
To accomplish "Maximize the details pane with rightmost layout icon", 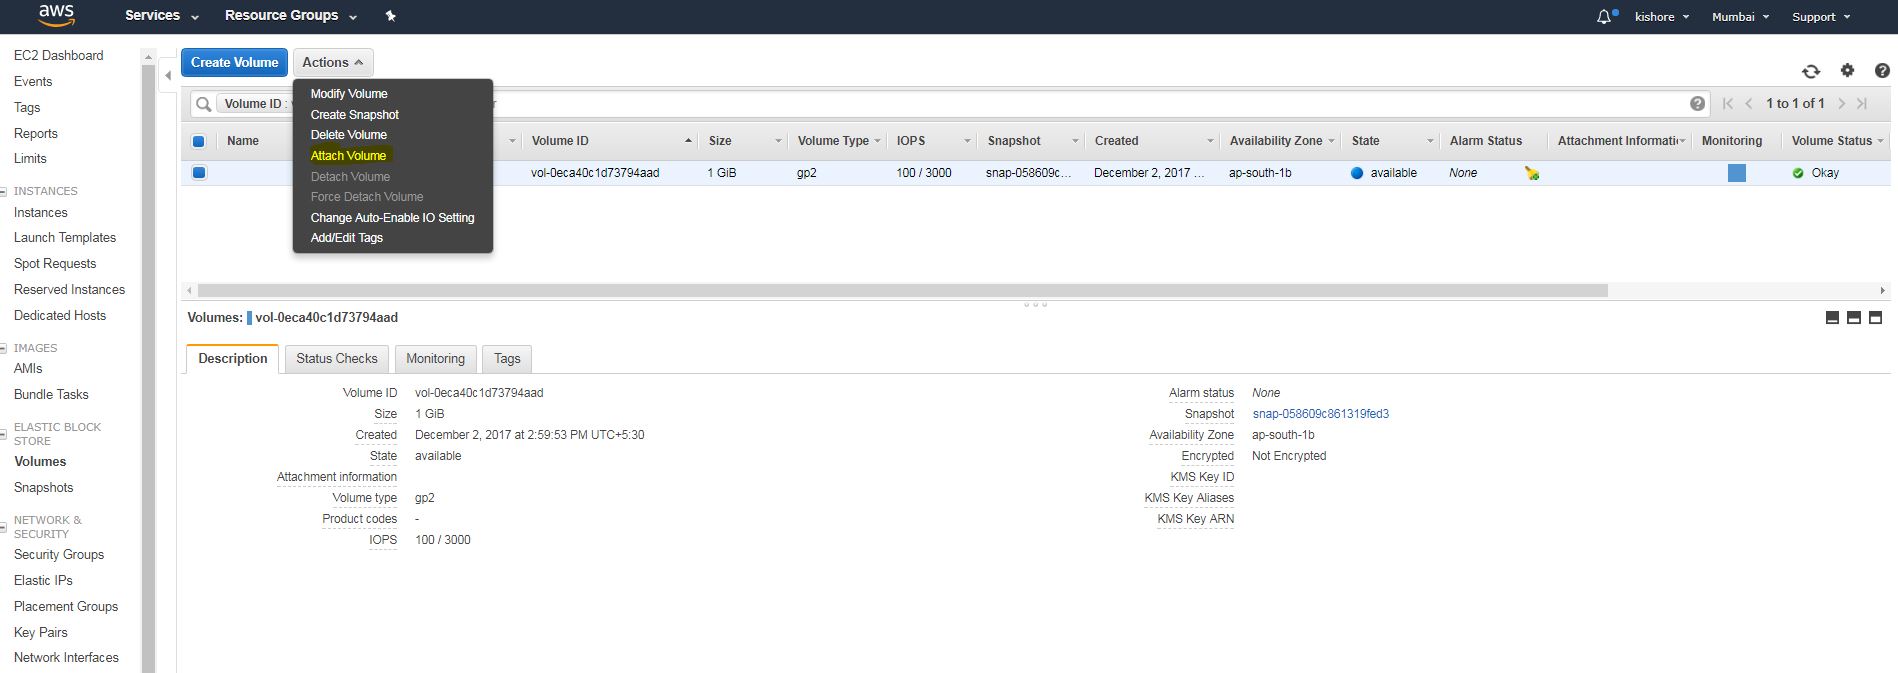I will click(x=1875, y=317).
